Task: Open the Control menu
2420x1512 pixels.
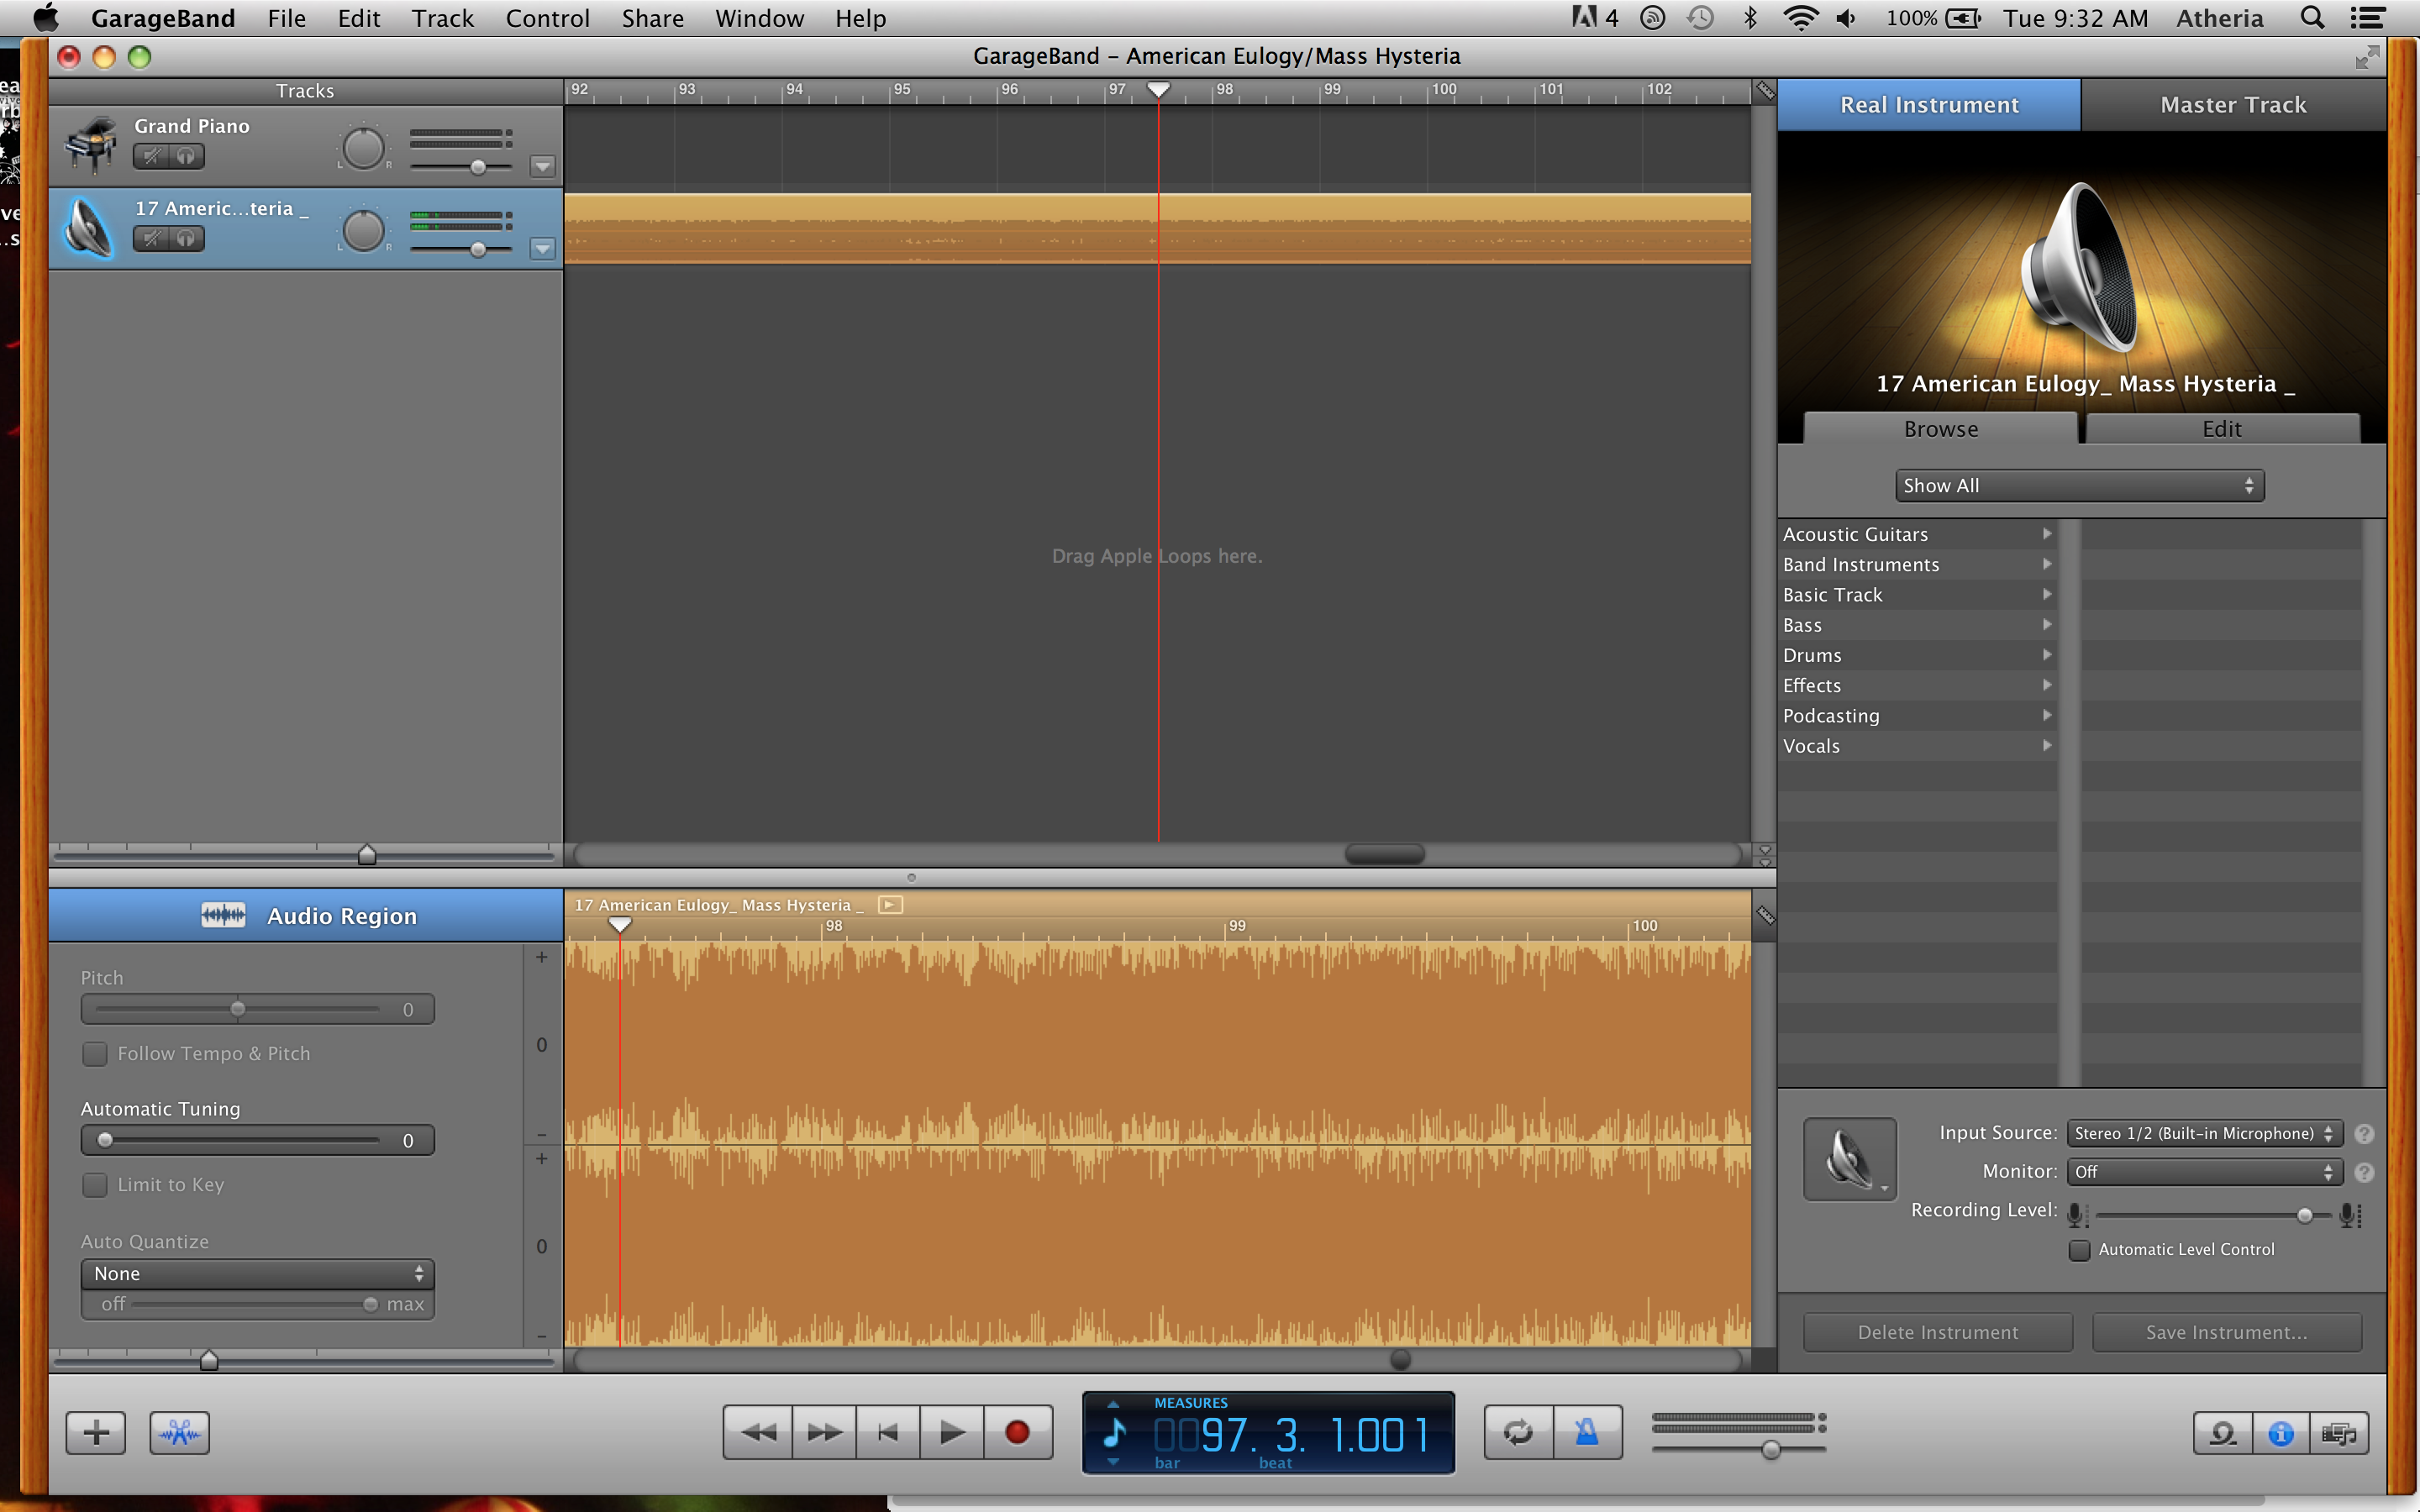Action: 547,18
